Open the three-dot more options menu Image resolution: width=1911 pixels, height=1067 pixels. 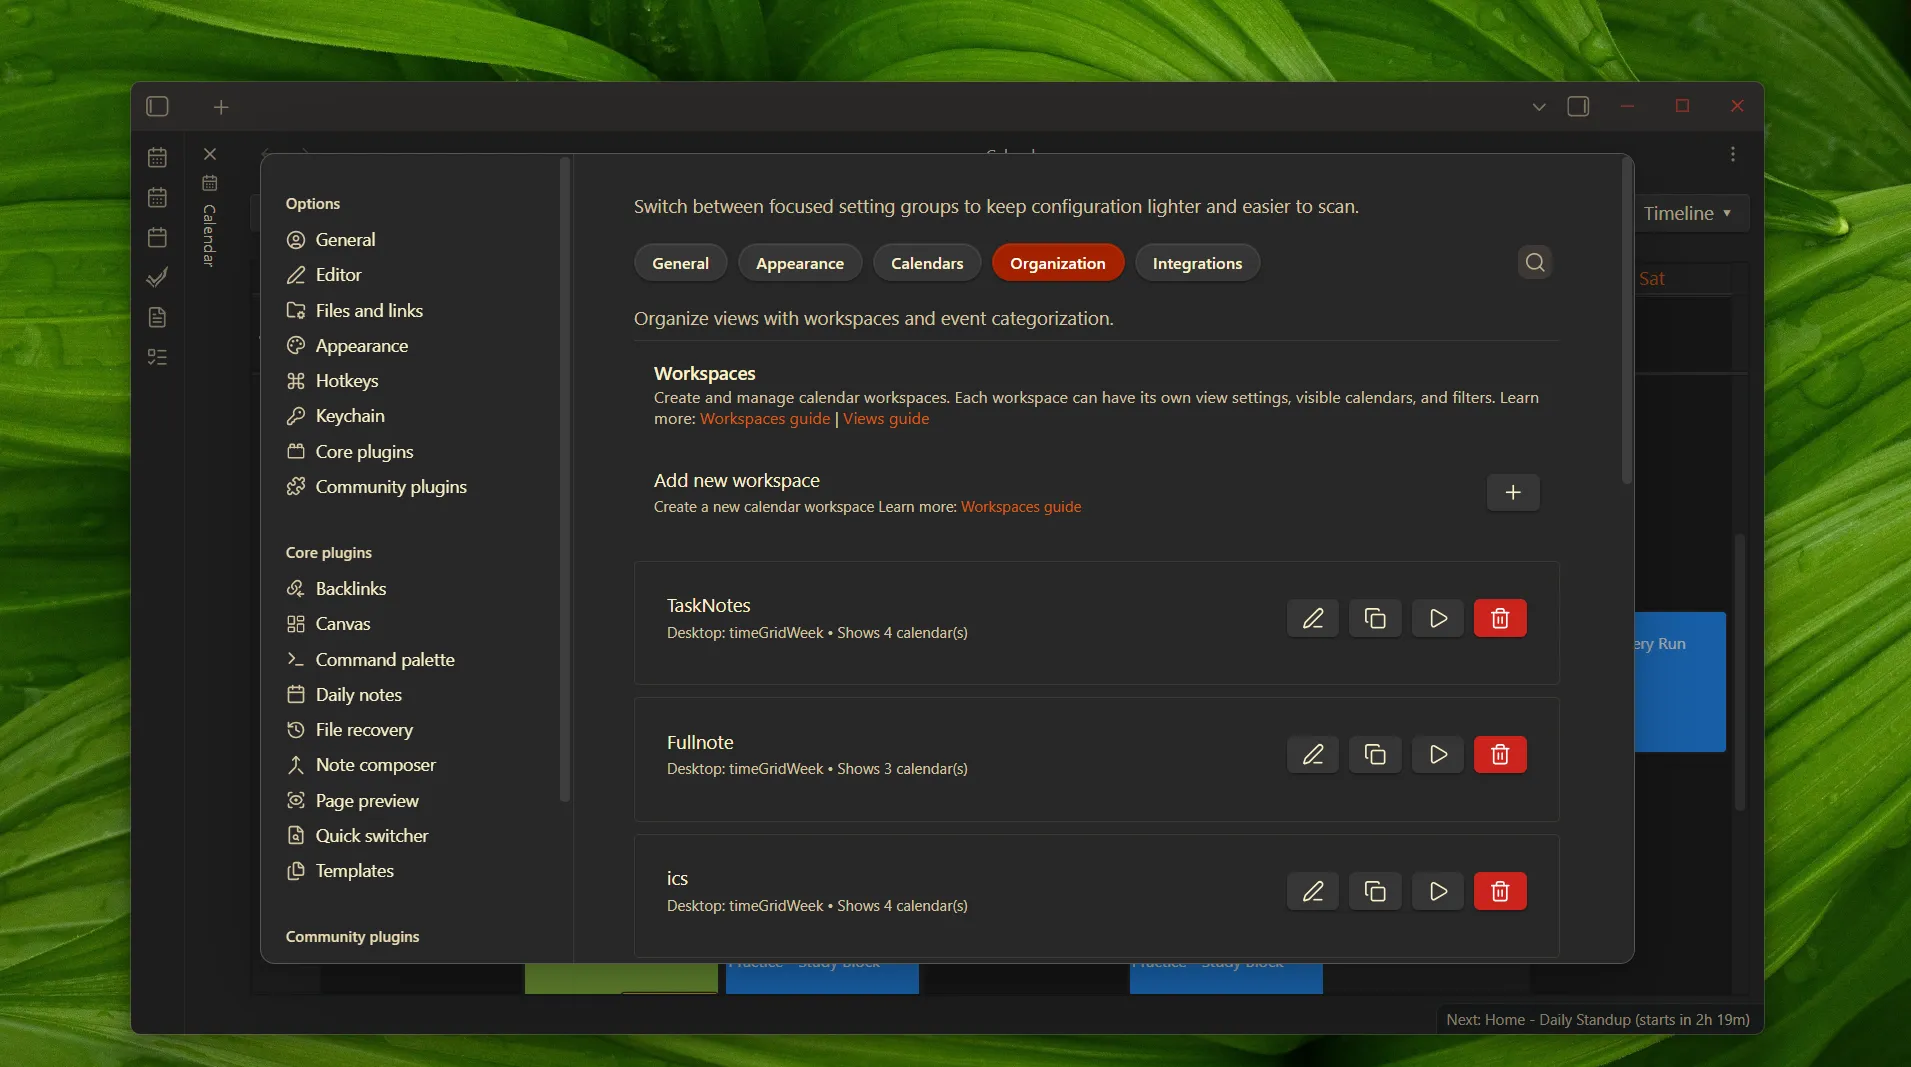[x=1733, y=154]
